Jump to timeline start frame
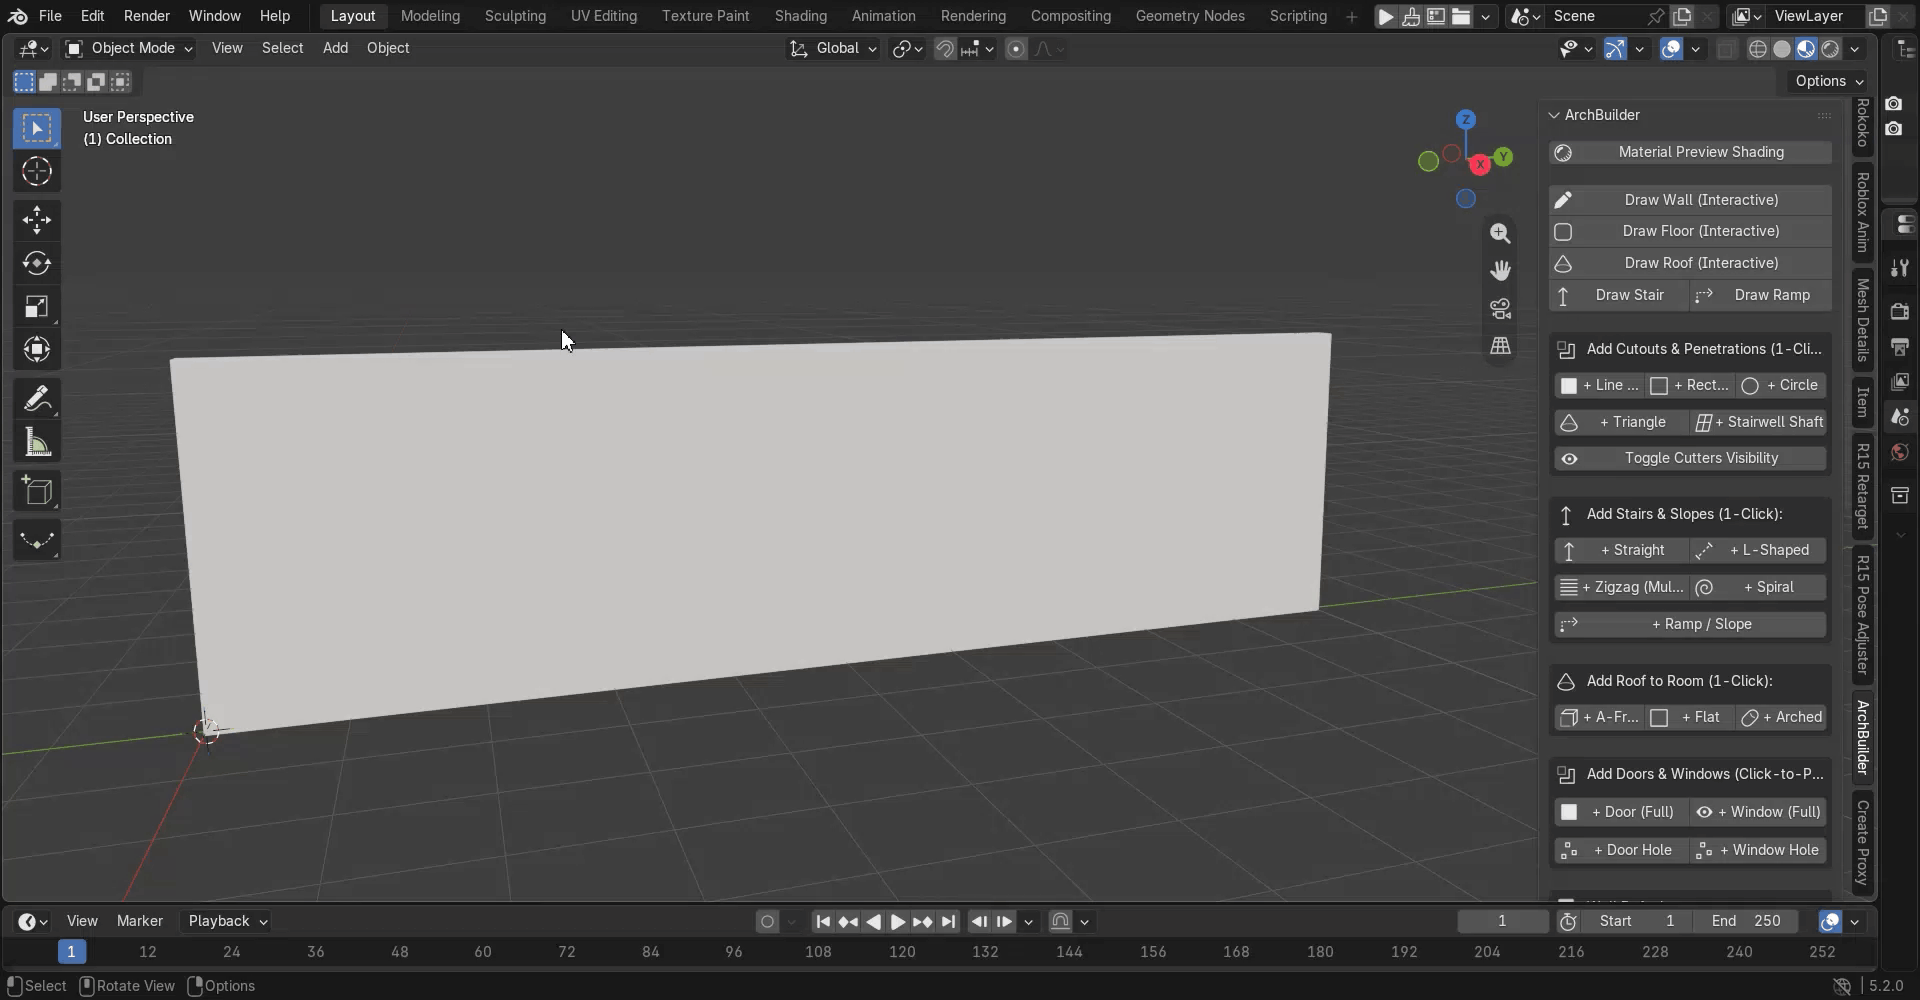Viewport: 1920px width, 1000px height. pos(822,922)
